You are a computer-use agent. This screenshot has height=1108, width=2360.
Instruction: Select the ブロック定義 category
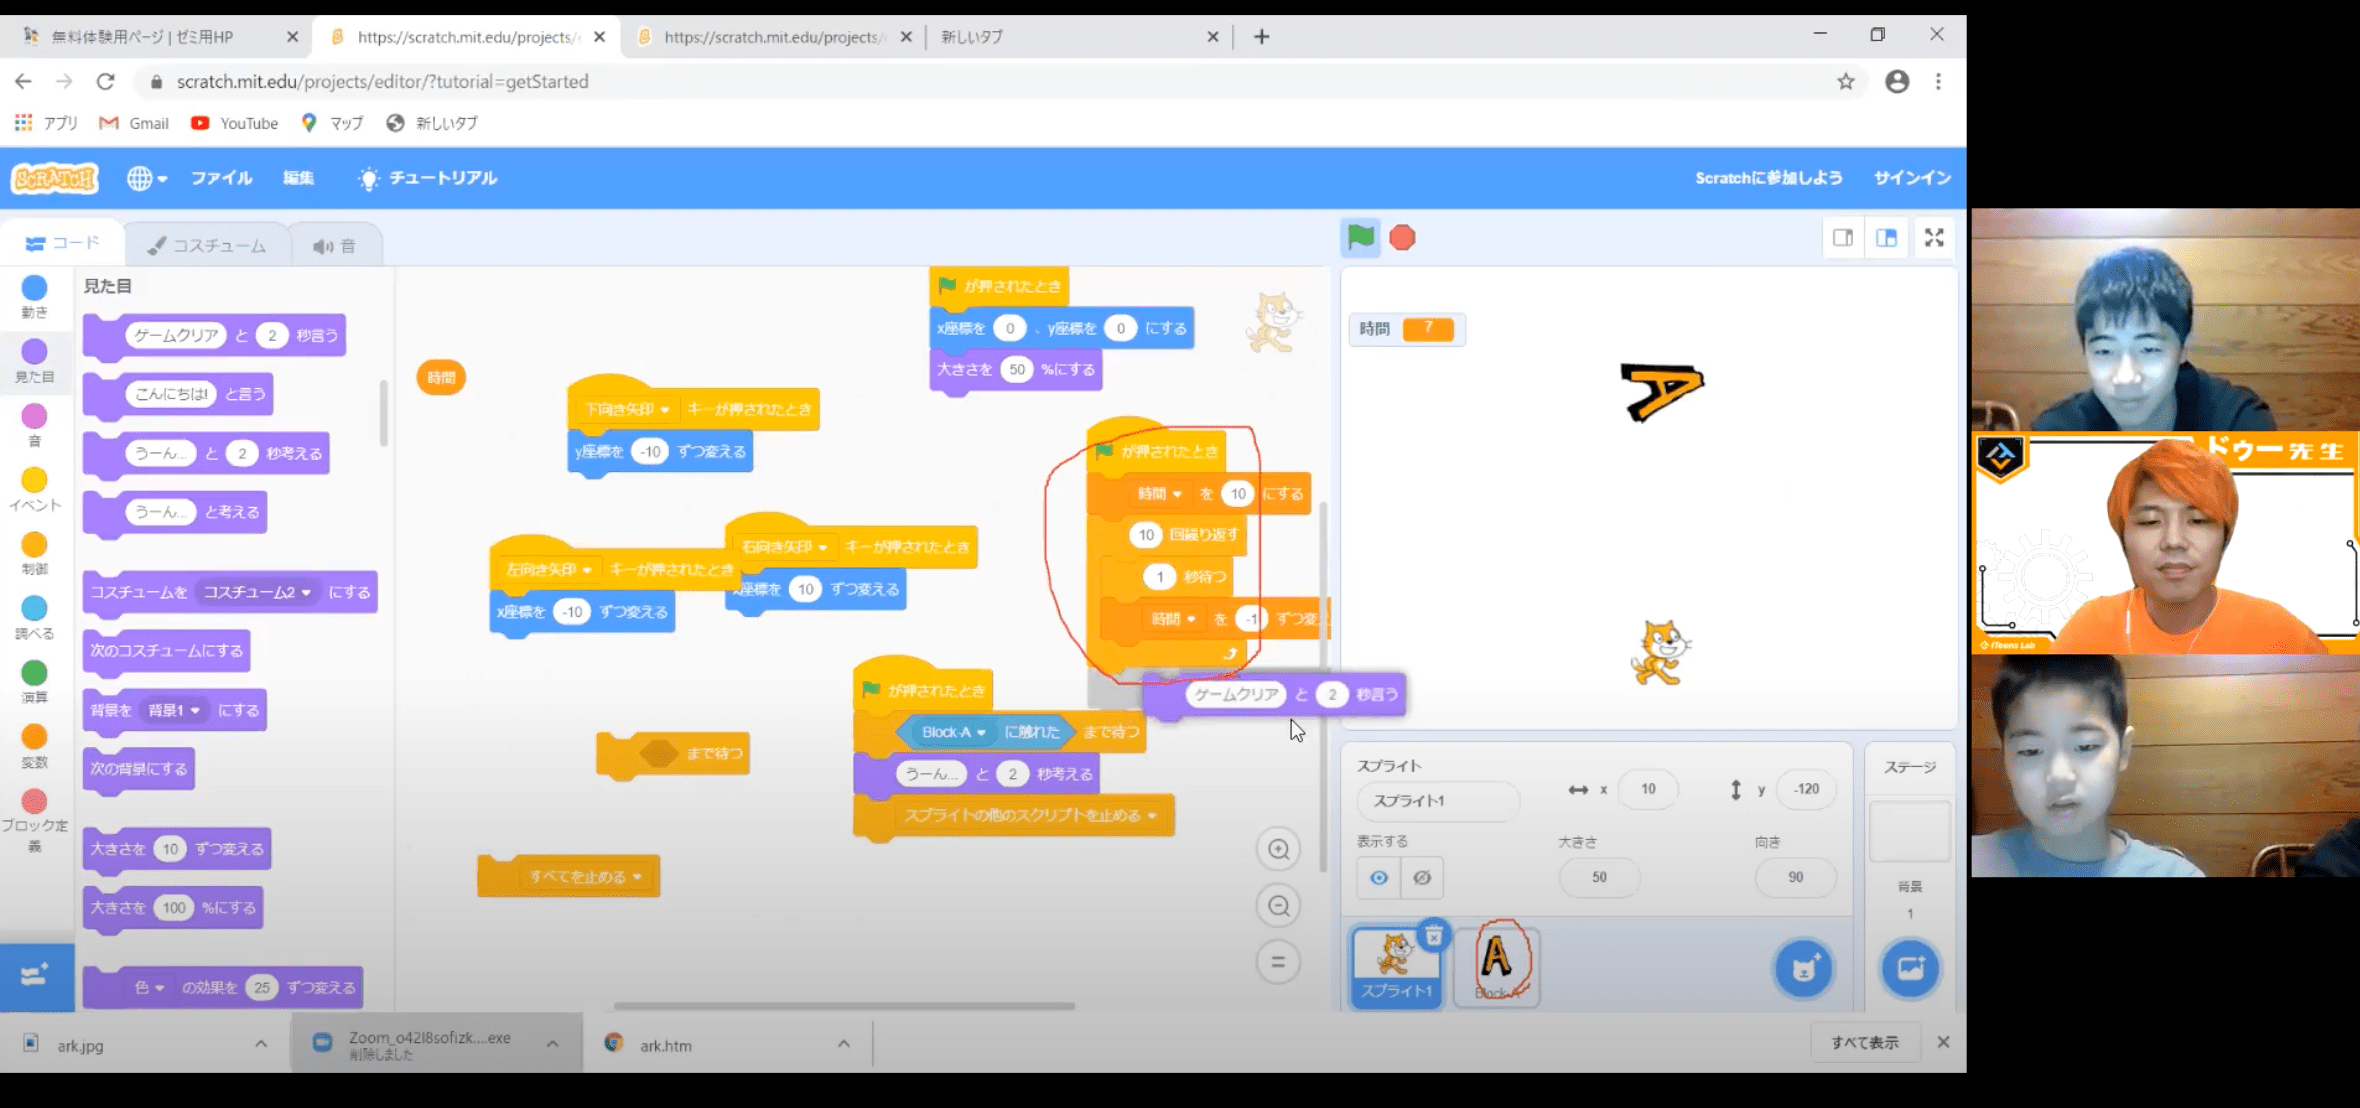click(x=34, y=820)
